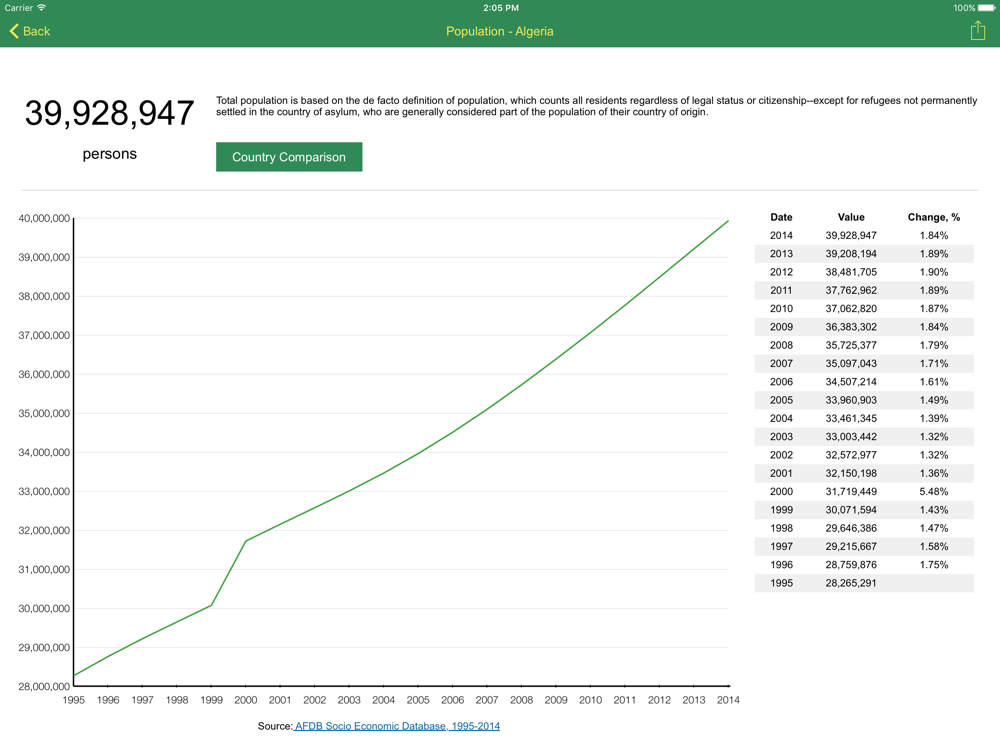This screenshot has height=750, width=1000.
Task: Tap the Wi-Fi icon in the status bar
Action: [x=42, y=8]
